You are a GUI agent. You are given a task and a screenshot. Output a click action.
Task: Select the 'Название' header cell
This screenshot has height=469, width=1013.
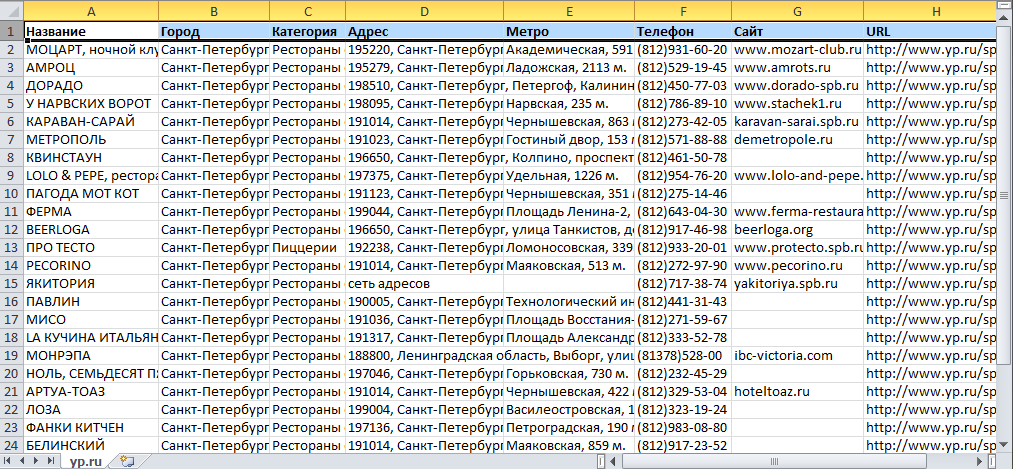91,31
